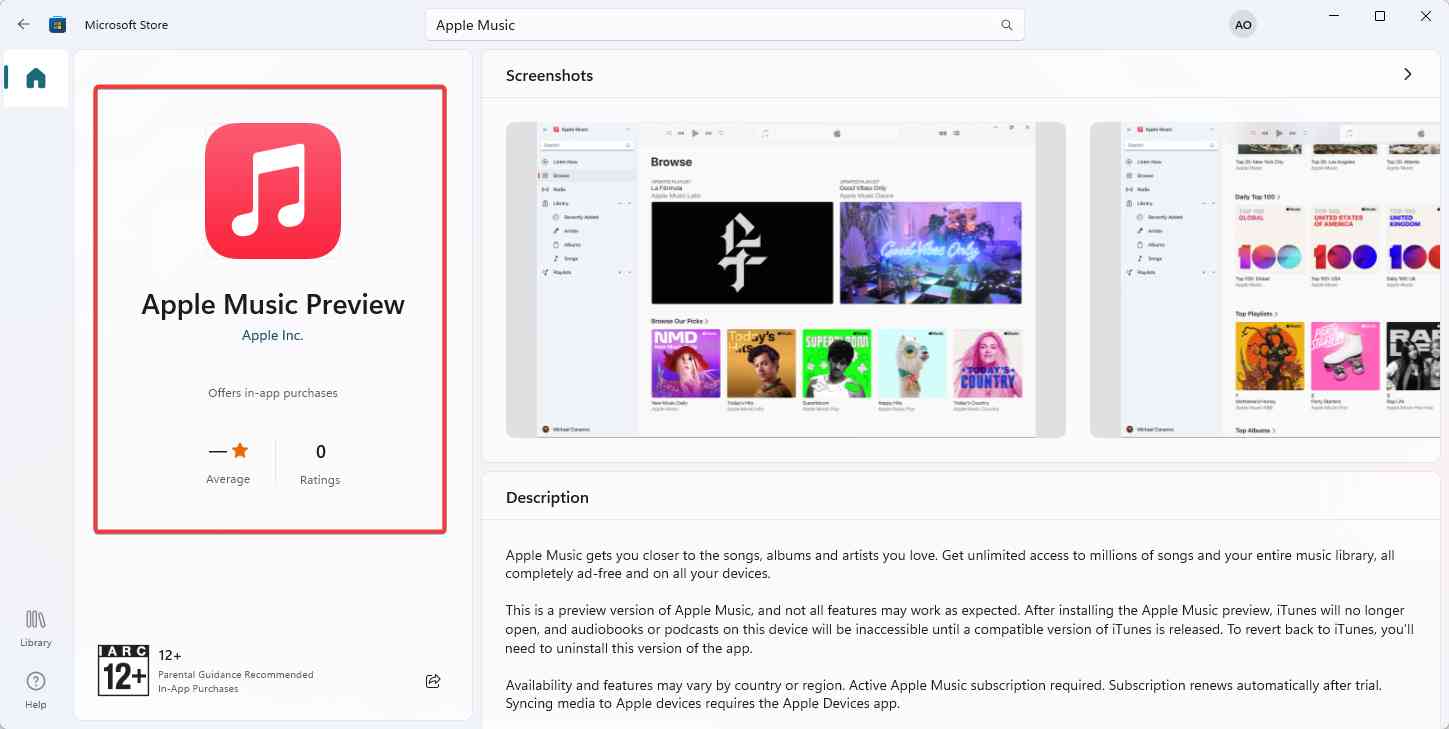Expand Screenshots with the chevron arrow
Viewport: 1449px width, 729px height.
point(1408,75)
